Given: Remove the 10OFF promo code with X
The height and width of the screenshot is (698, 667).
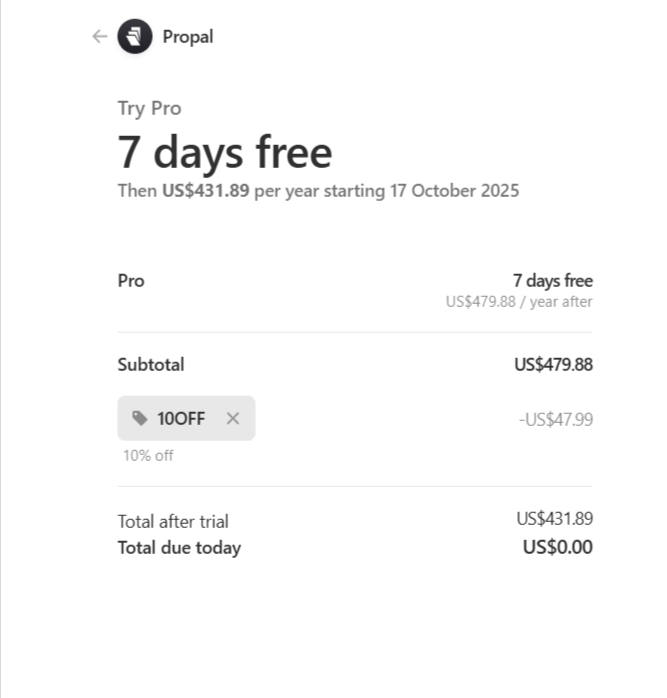Looking at the screenshot, I should tap(233, 419).
